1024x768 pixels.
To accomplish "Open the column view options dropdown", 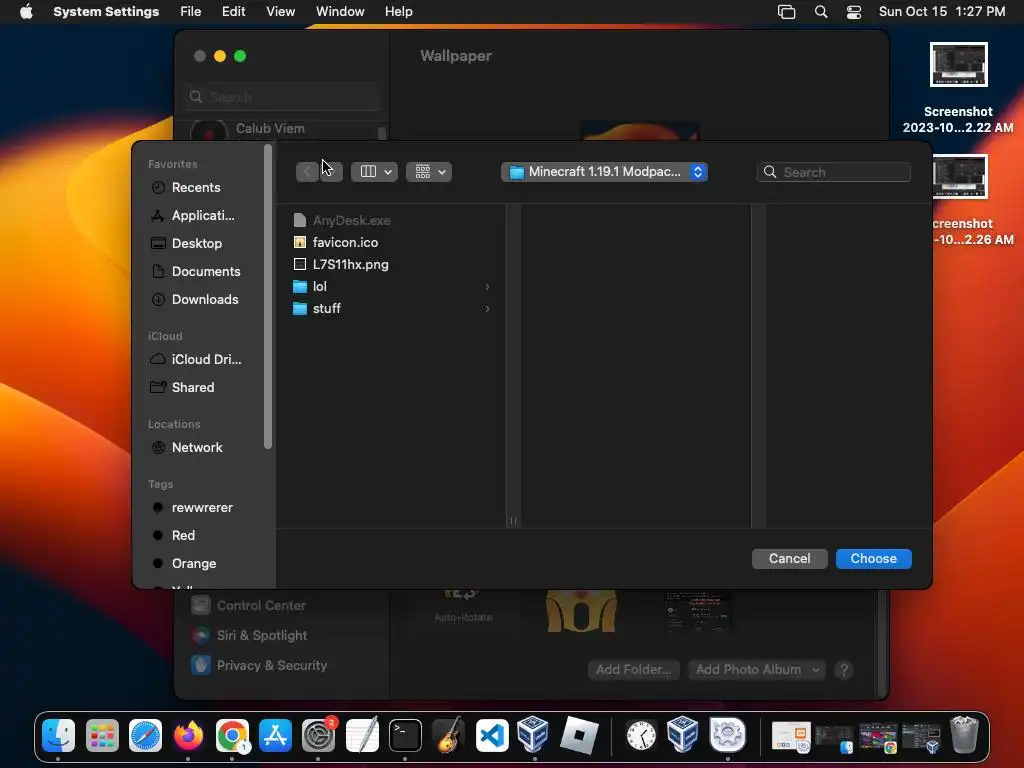I will (x=374, y=172).
